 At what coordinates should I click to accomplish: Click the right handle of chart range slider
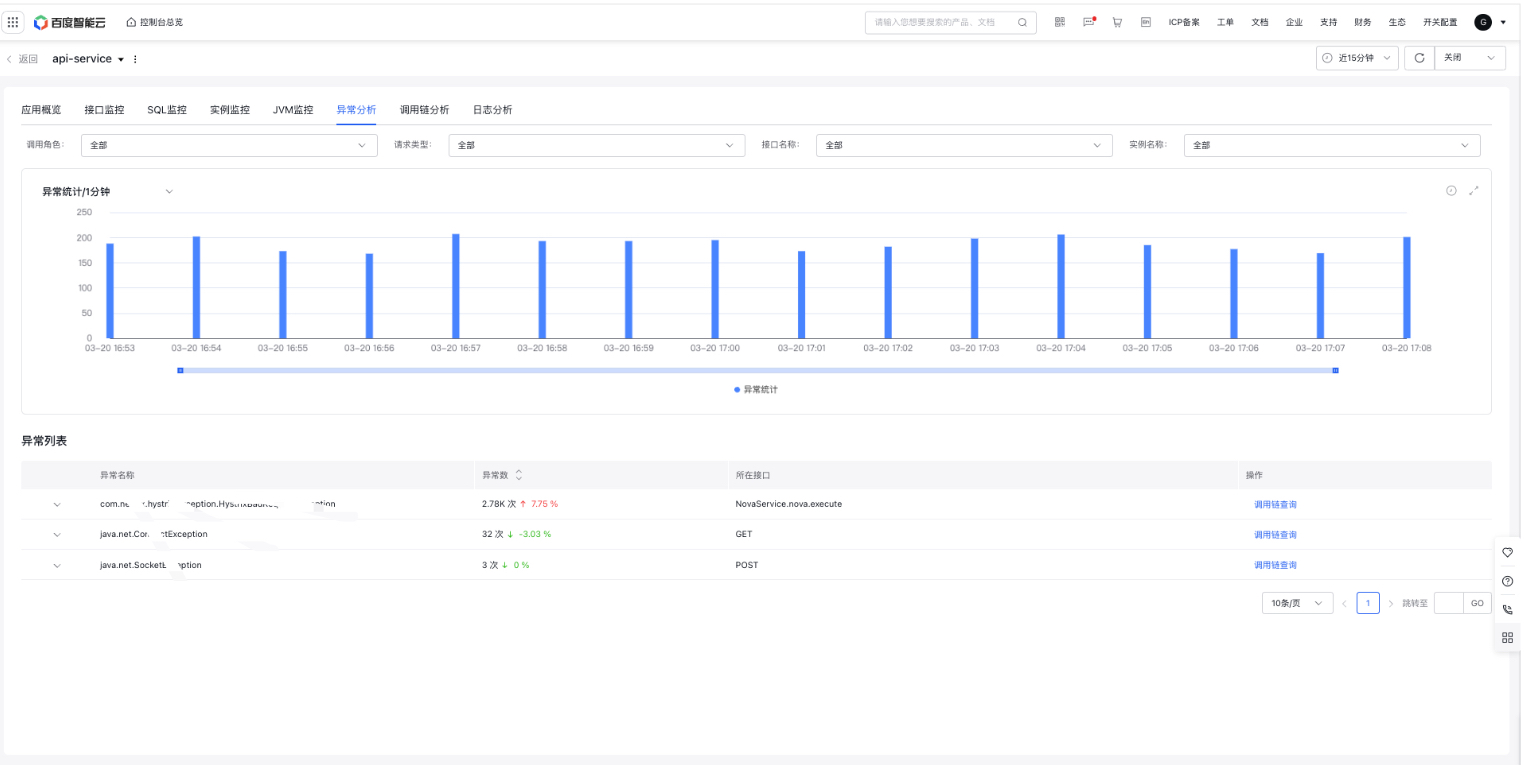point(1335,370)
